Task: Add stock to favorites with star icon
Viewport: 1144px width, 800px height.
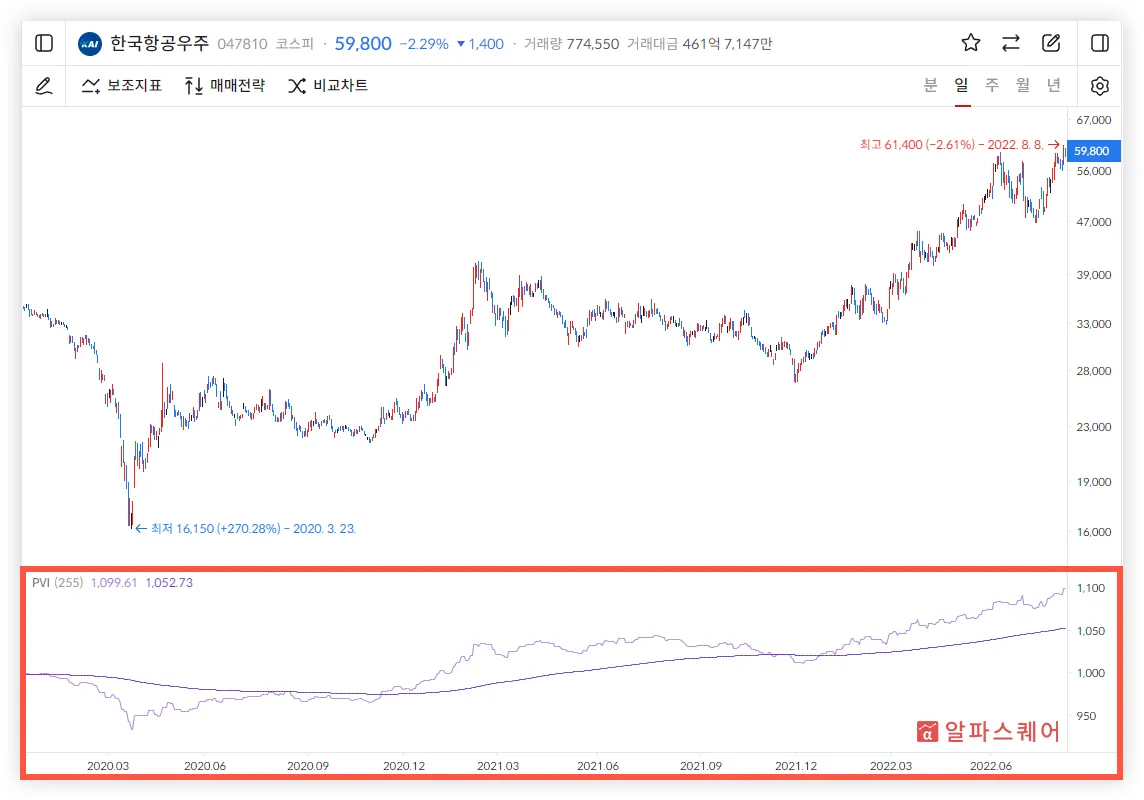Action: point(970,43)
